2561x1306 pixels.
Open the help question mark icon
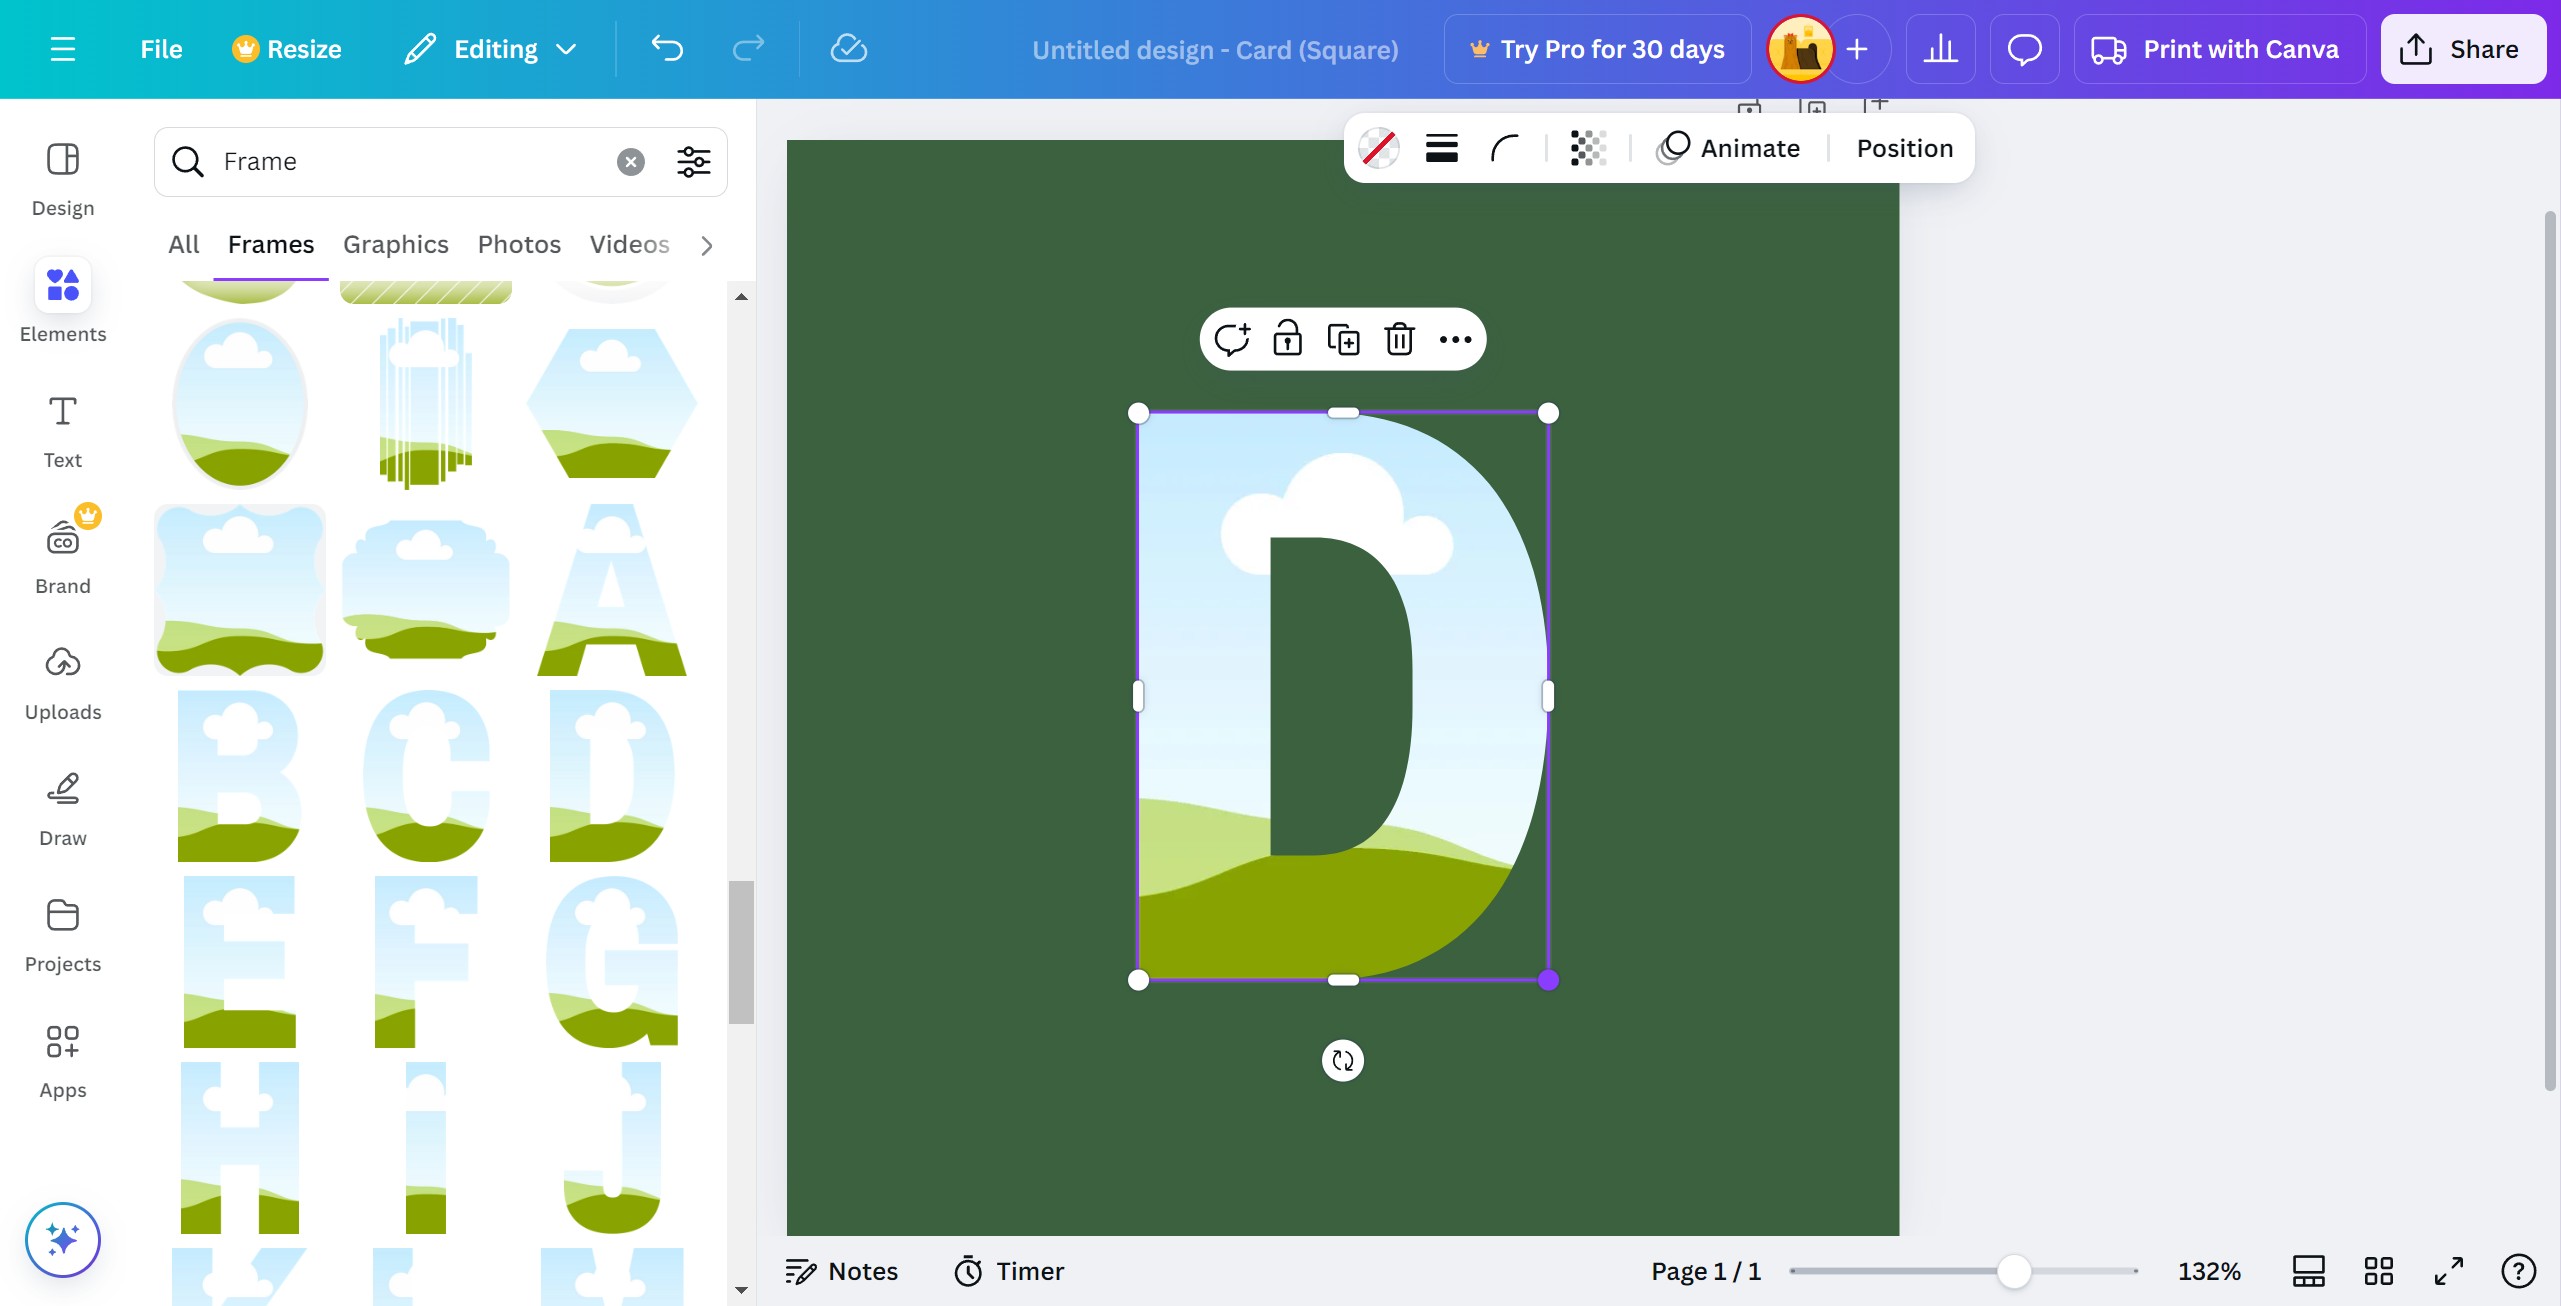[2518, 1271]
